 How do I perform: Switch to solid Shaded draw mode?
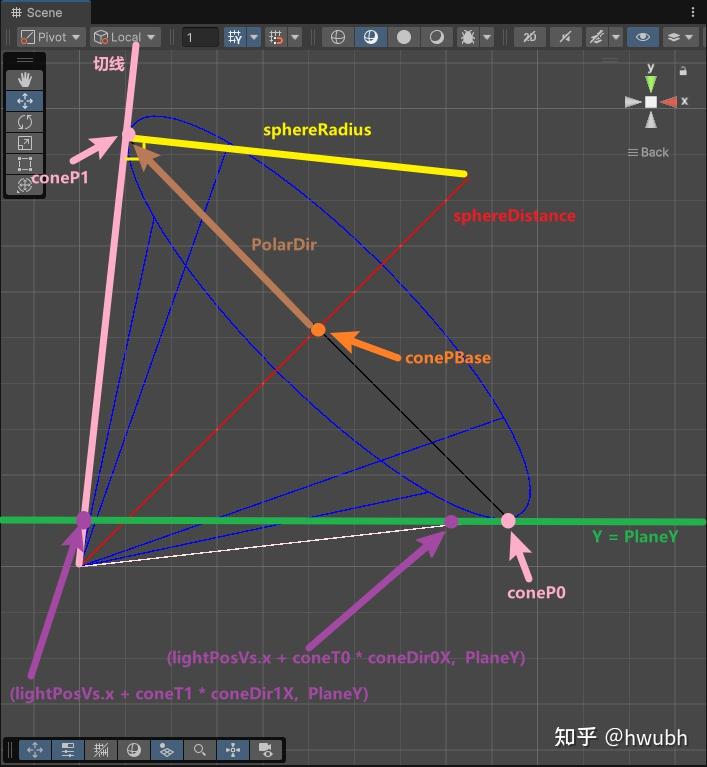point(404,37)
